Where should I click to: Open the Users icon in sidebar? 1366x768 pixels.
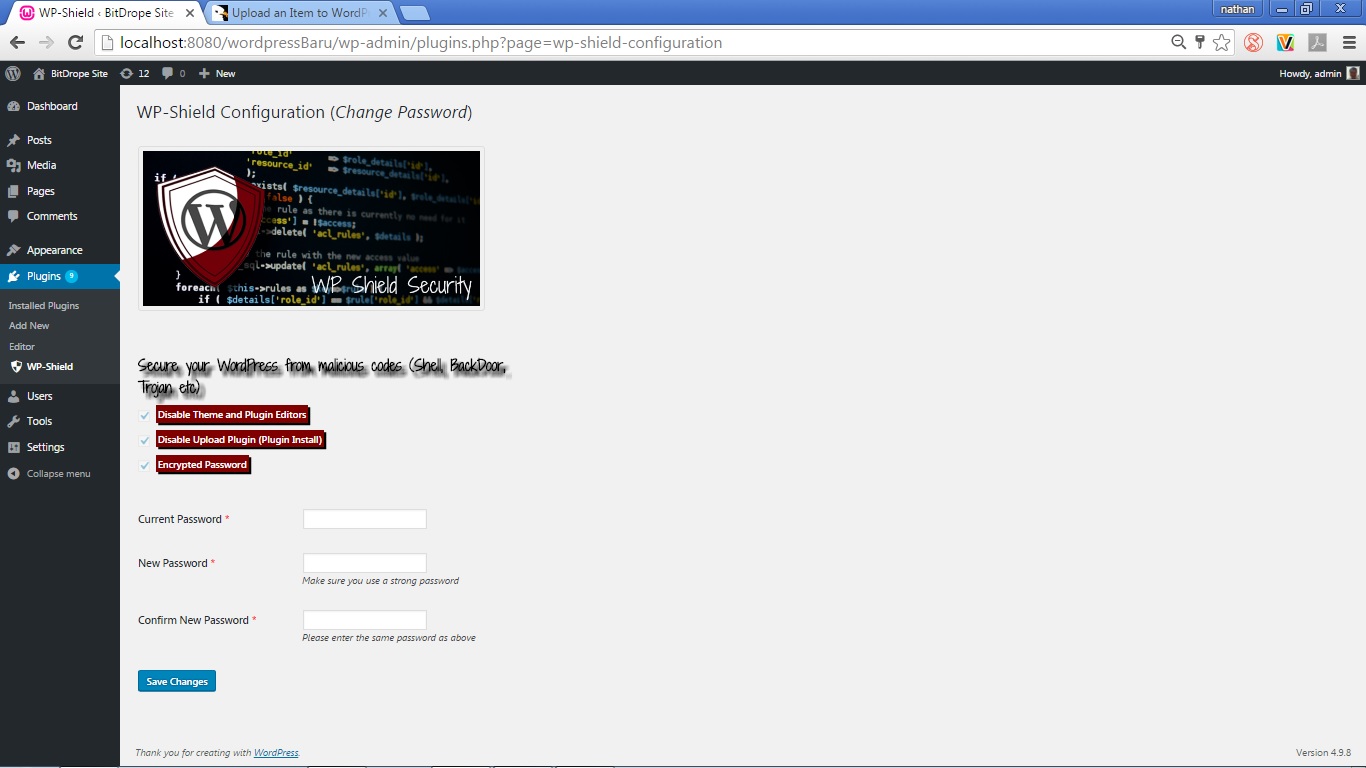(14, 396)
